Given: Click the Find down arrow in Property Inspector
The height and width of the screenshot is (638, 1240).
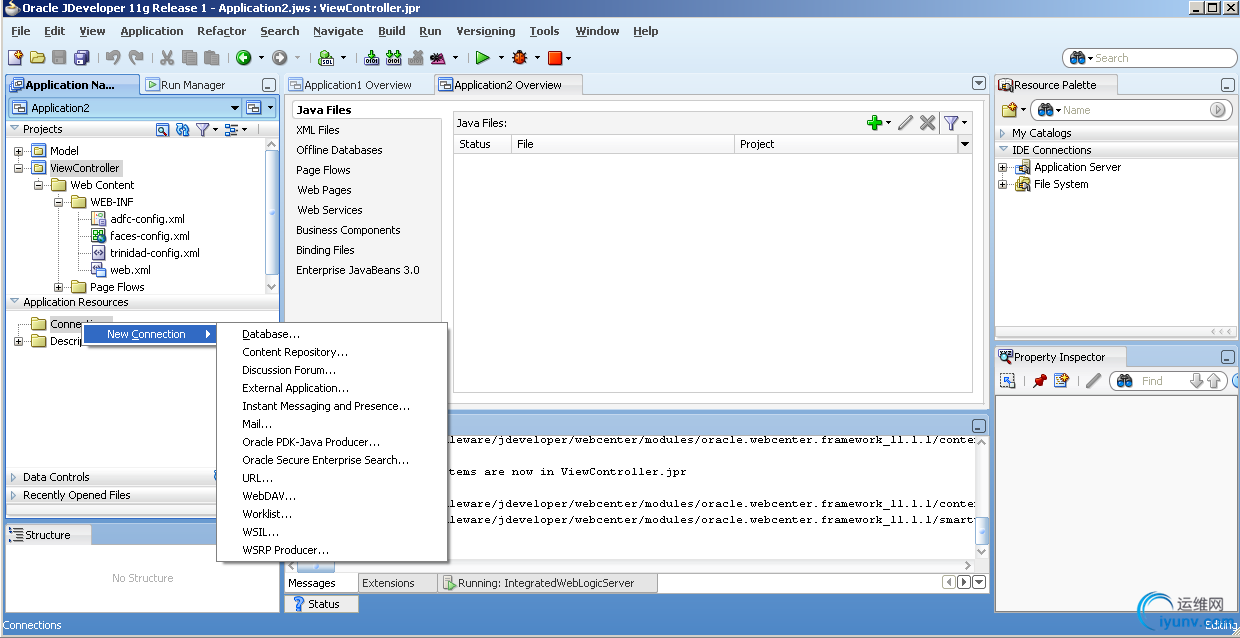Looking at the screenshot, I should [x=1196, y=381].
